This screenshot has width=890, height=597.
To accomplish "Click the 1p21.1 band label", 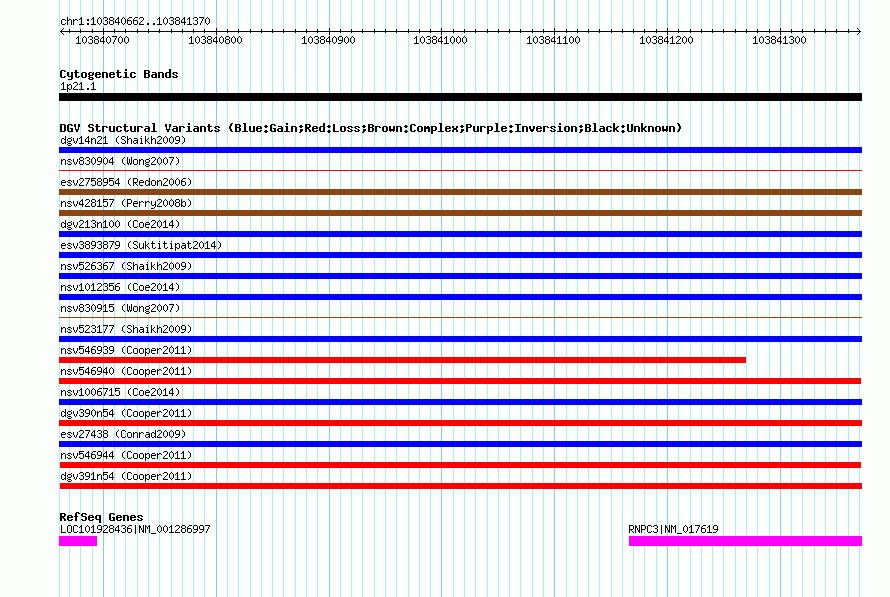I will [78, 87].
